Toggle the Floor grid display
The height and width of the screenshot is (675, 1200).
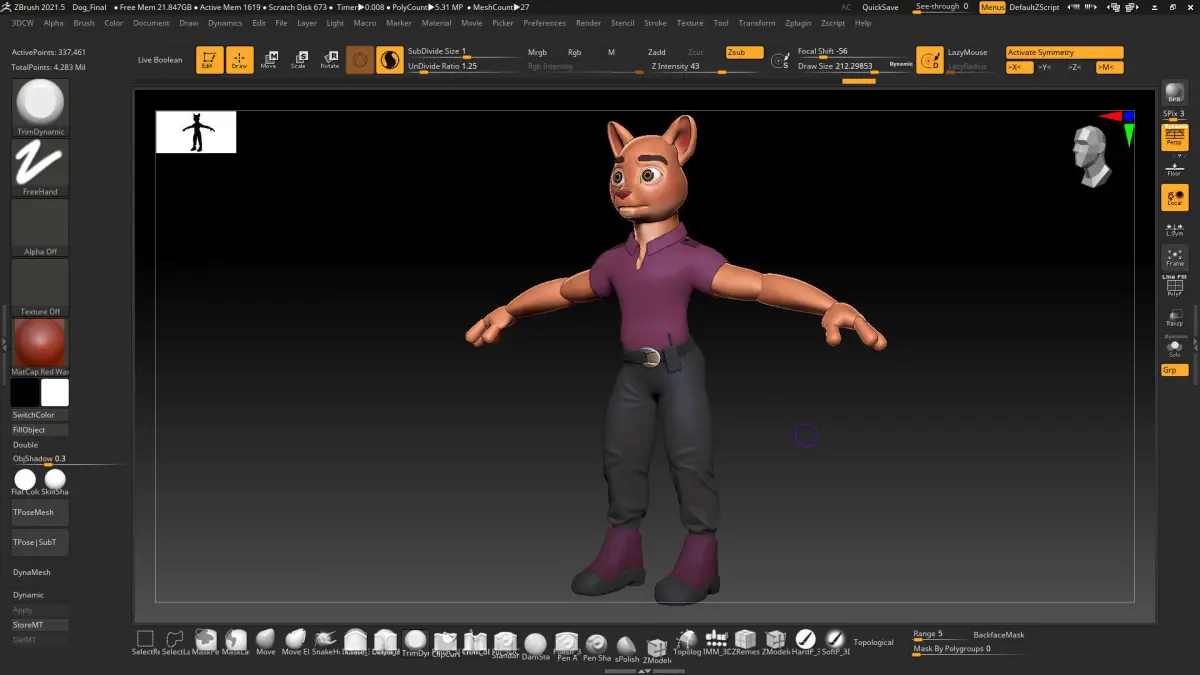[x=1175, y=168]
